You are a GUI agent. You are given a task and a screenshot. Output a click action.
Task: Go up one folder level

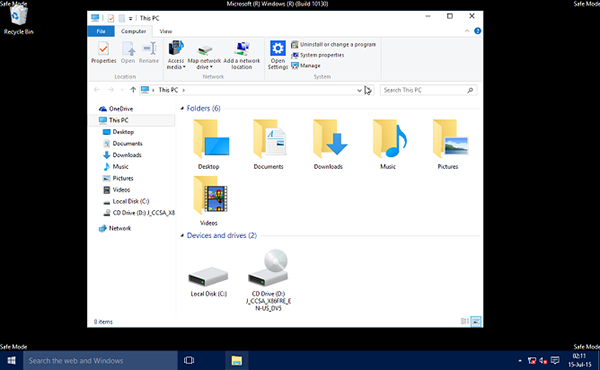pos(133,90)
